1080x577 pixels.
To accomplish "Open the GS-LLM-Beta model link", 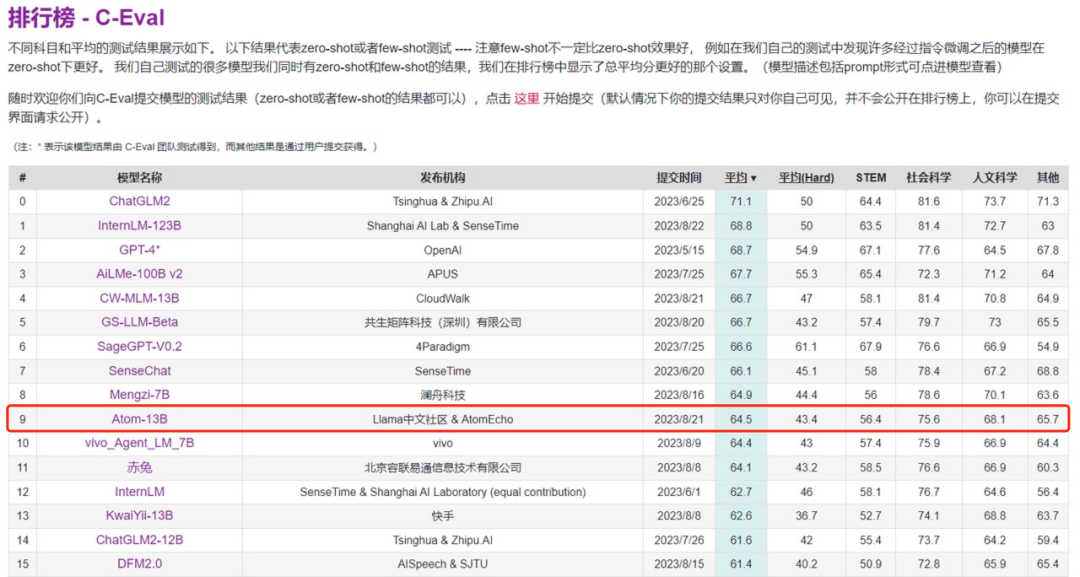I will click(x=139, y=322).
